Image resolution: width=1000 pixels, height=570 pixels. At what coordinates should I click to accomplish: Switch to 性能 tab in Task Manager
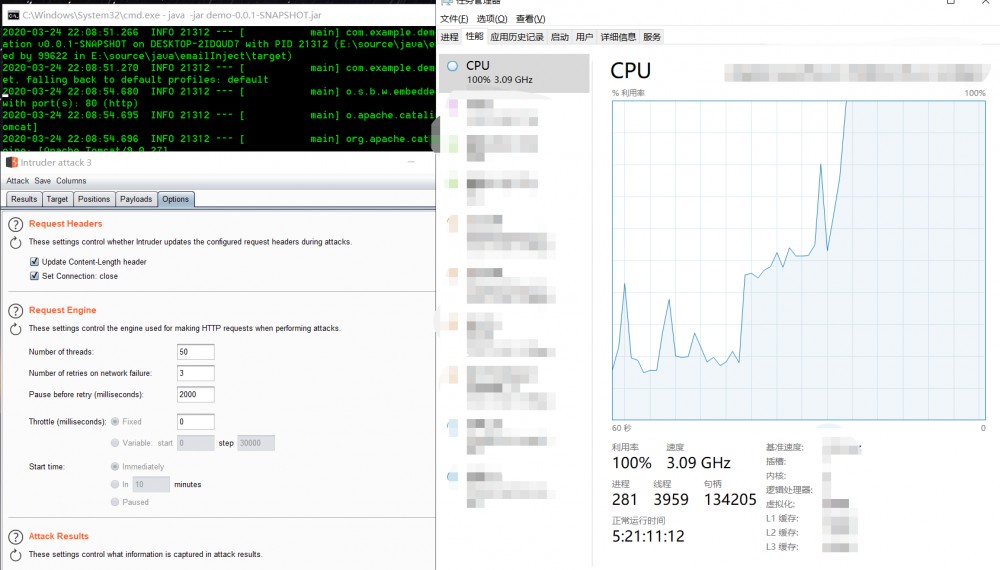coord(474,36)
